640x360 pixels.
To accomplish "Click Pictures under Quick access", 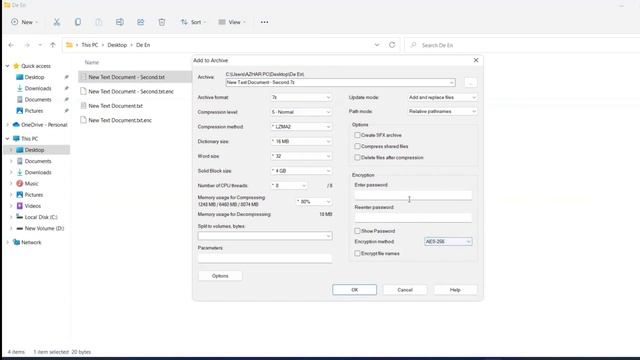I will coord(34,111).
